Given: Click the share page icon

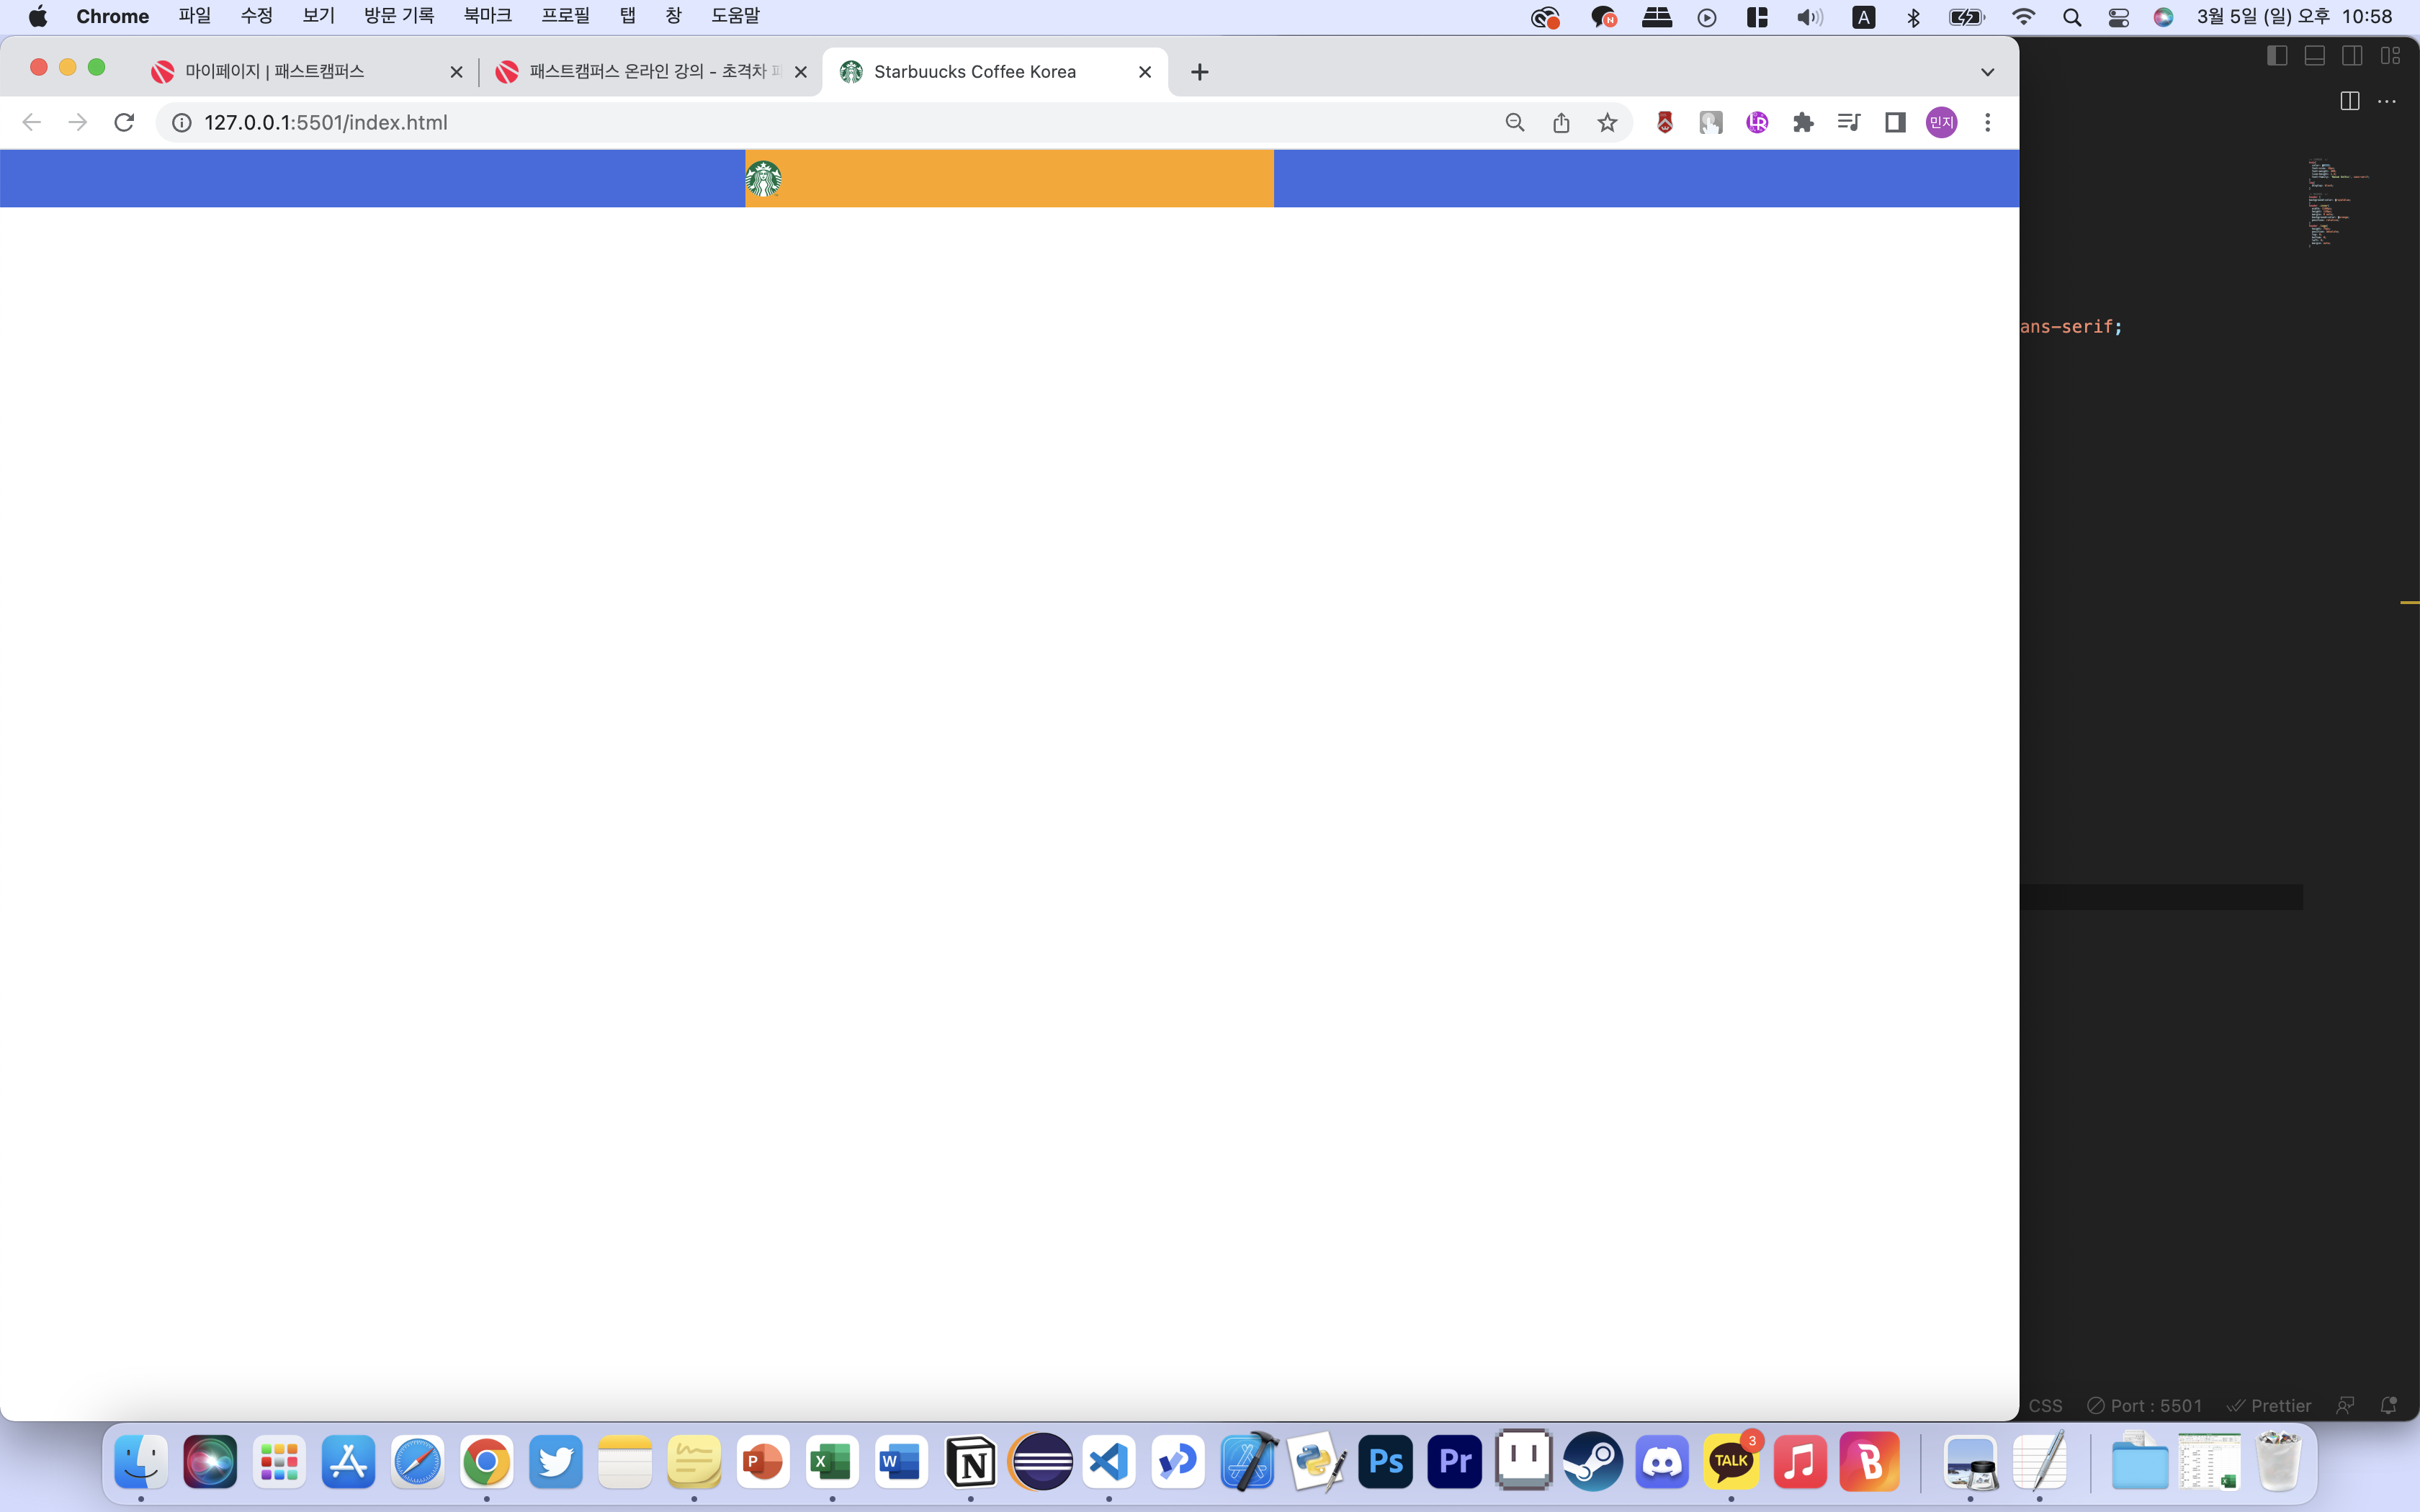Looking at the screenshot, I should pos(1561,122).
